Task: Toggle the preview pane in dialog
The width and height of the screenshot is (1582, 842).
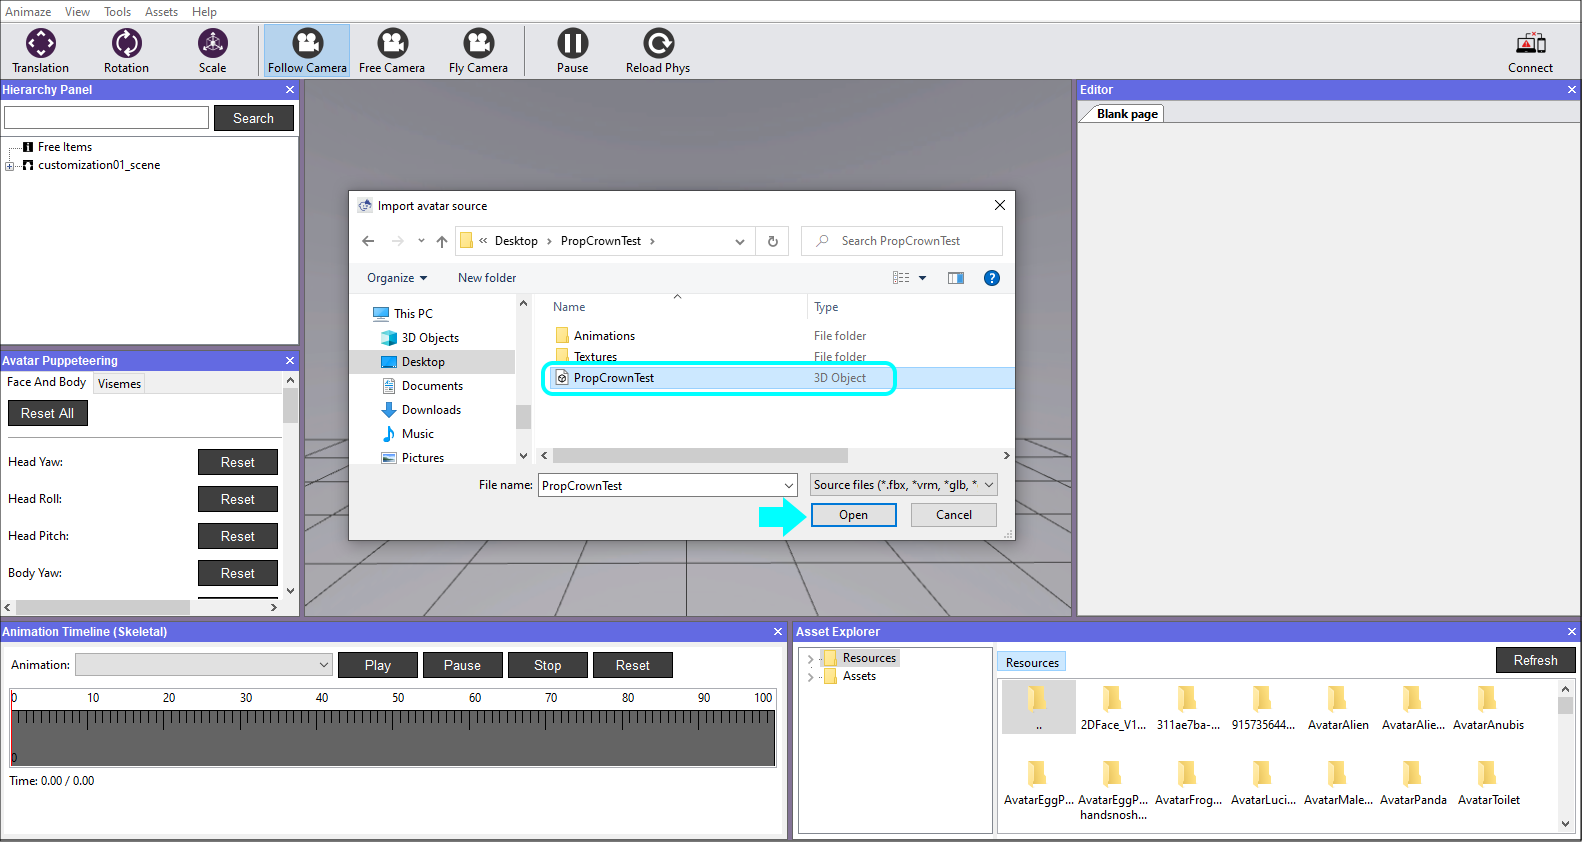Action: [956, 278]
